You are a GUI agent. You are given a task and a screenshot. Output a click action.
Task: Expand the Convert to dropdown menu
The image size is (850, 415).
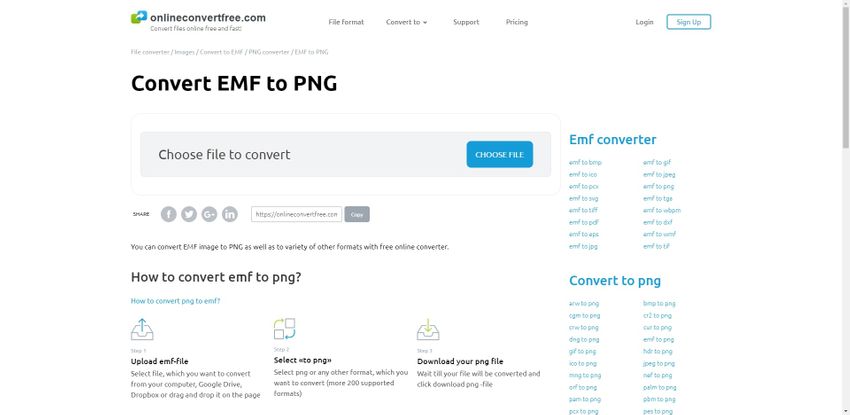click(x=406, y=22)
